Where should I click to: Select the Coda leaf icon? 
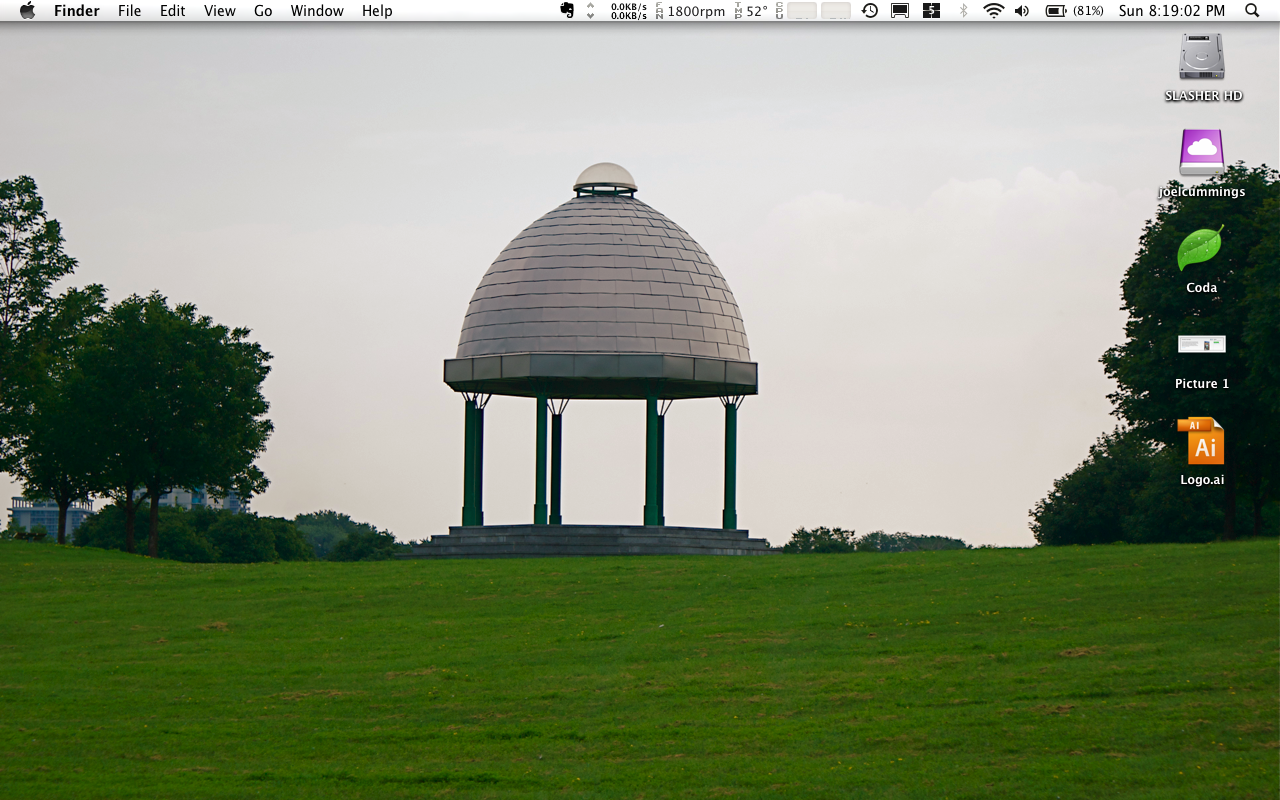(1200, 248)
